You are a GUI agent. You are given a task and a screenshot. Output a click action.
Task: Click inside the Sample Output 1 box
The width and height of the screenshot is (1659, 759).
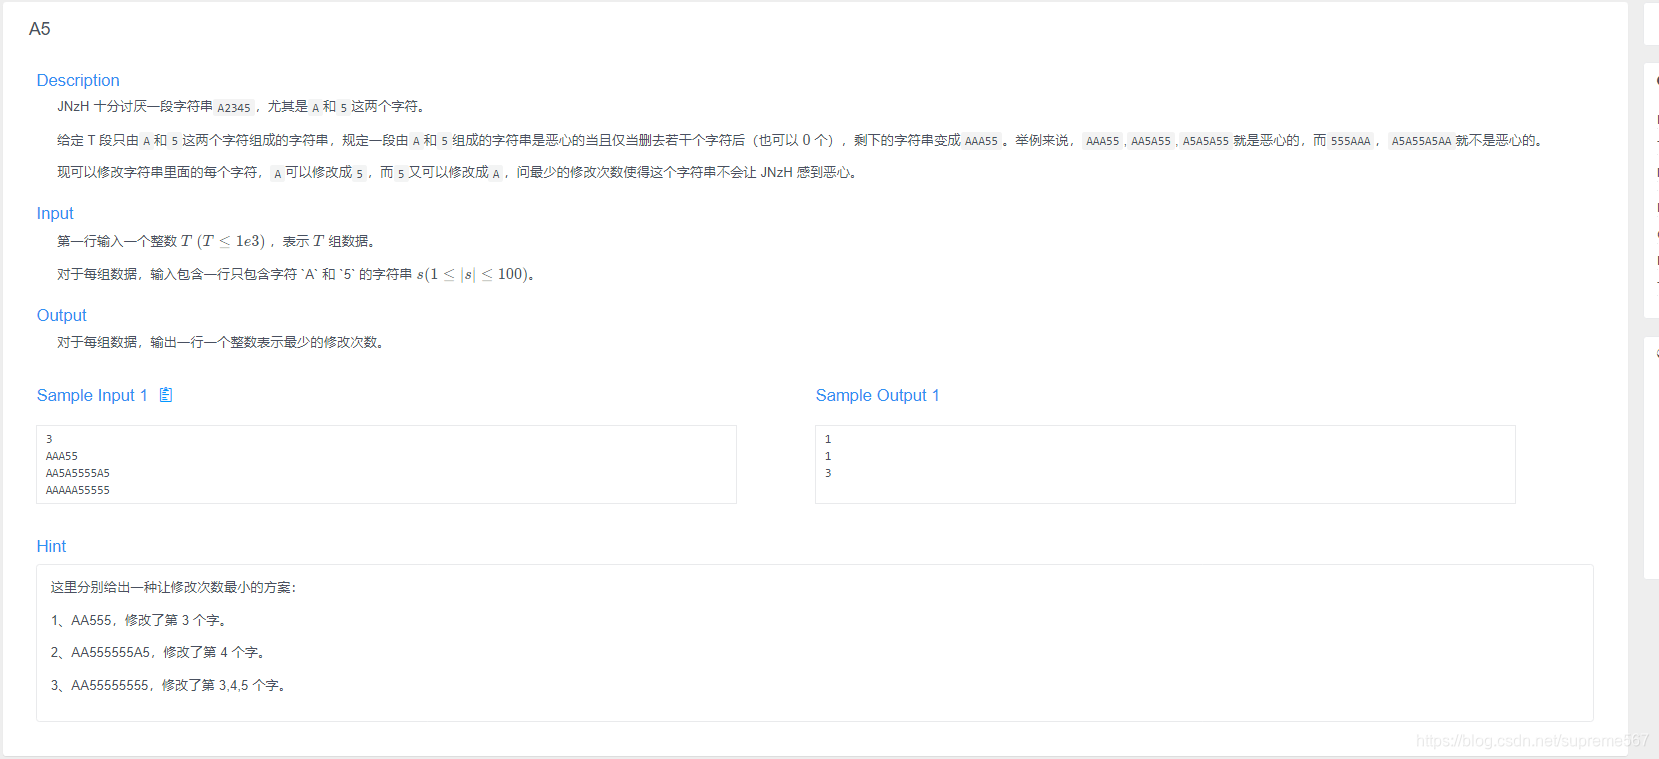click(1165, 464)
